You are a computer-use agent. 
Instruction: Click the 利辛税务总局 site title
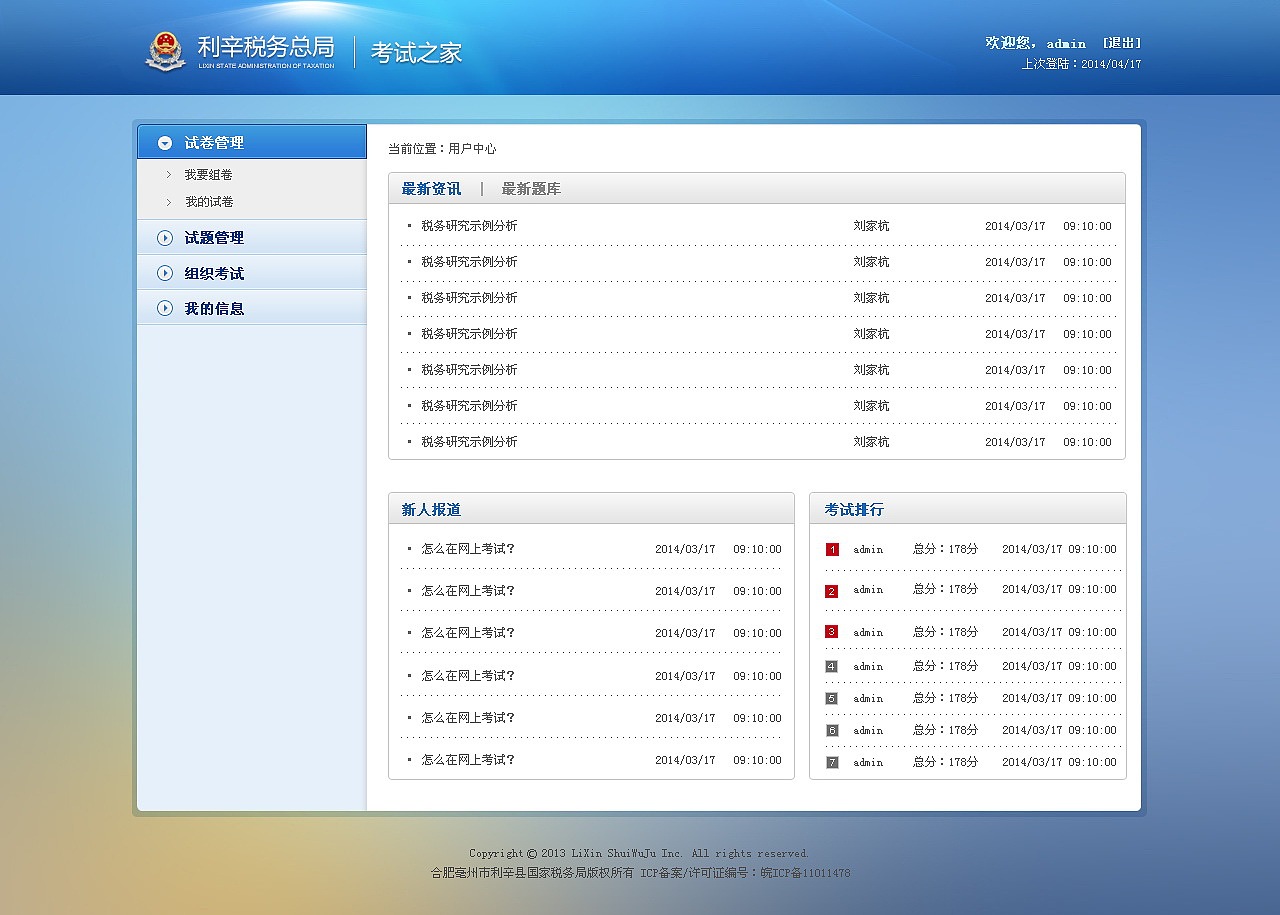click(x=266, y=47)
